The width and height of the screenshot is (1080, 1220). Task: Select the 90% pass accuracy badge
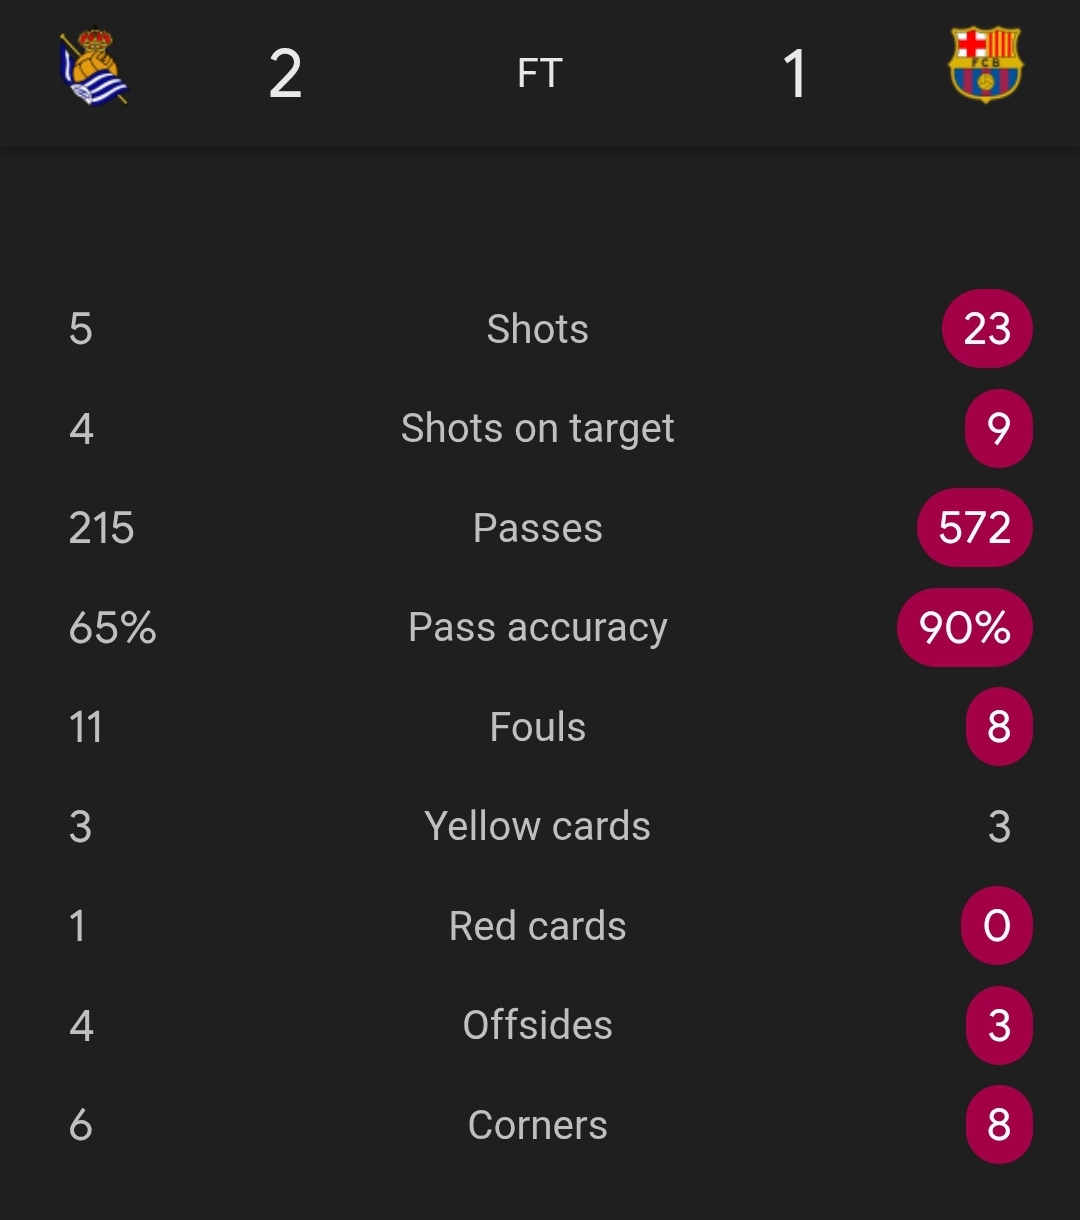pyautogui.click(x=965, y=628)
